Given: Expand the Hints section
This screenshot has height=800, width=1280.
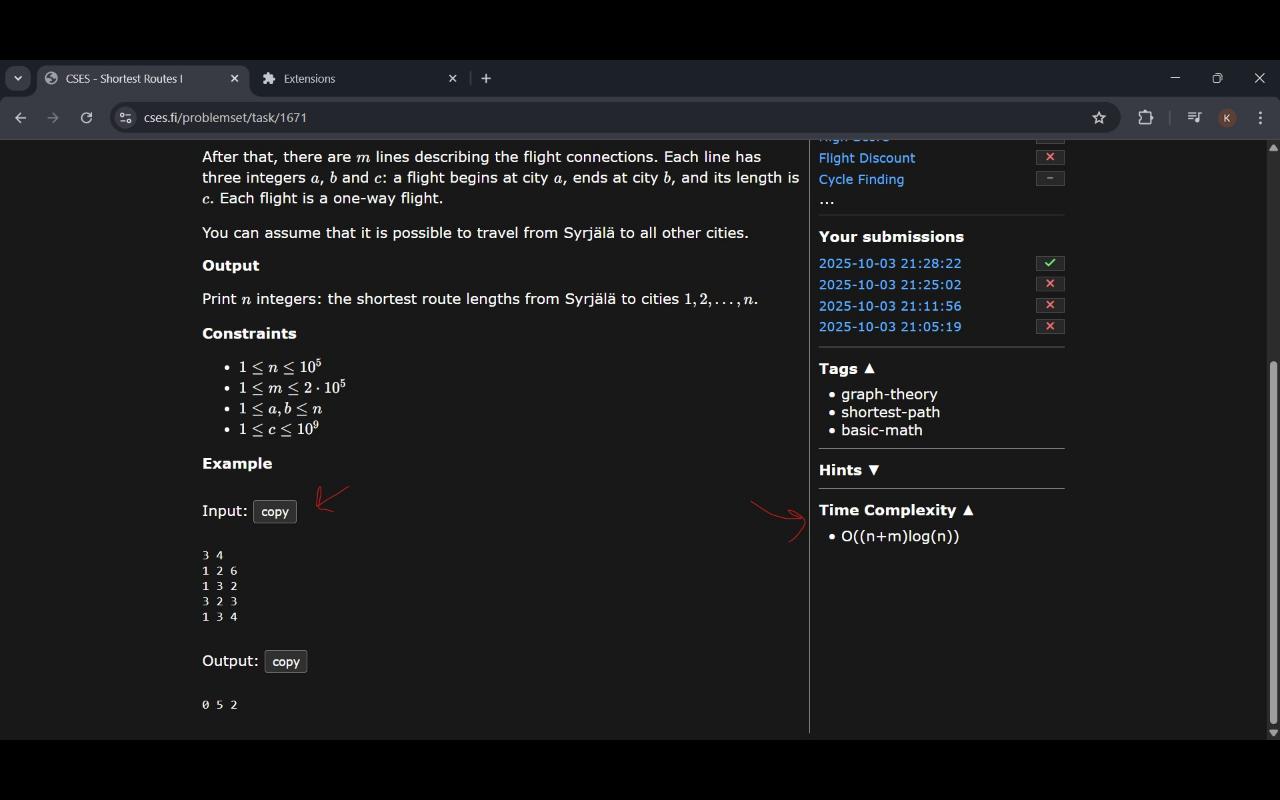Looking at the screenshot, I should (849, 470).
